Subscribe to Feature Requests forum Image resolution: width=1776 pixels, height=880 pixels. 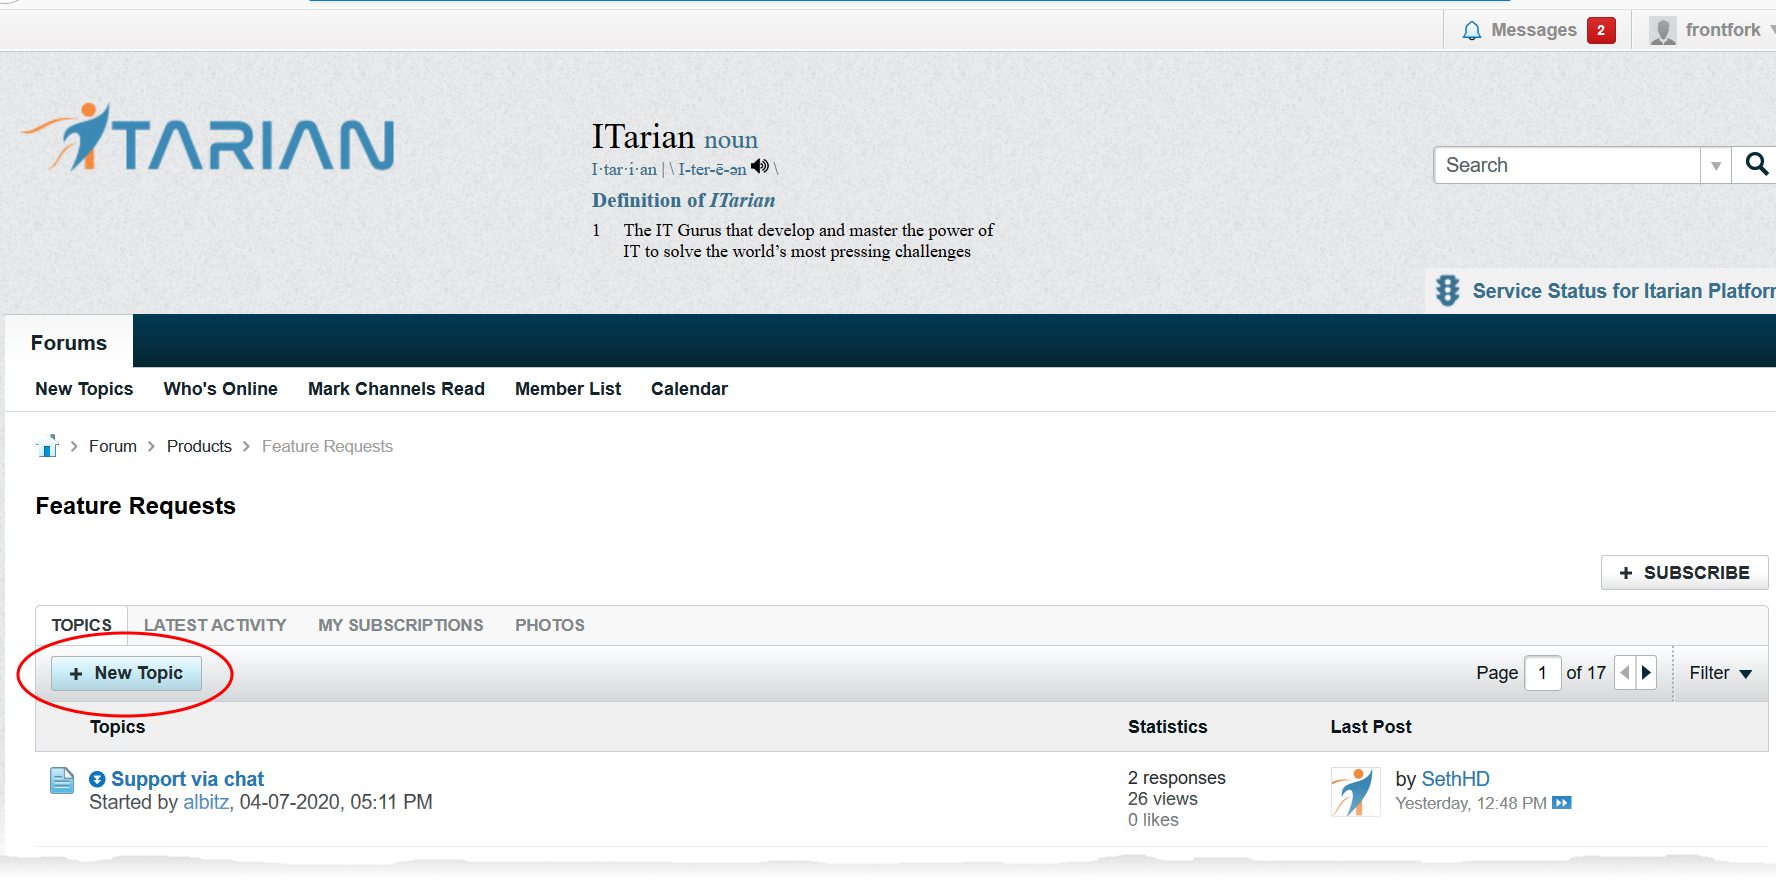pyautogui.click(x=1684, y=573)
